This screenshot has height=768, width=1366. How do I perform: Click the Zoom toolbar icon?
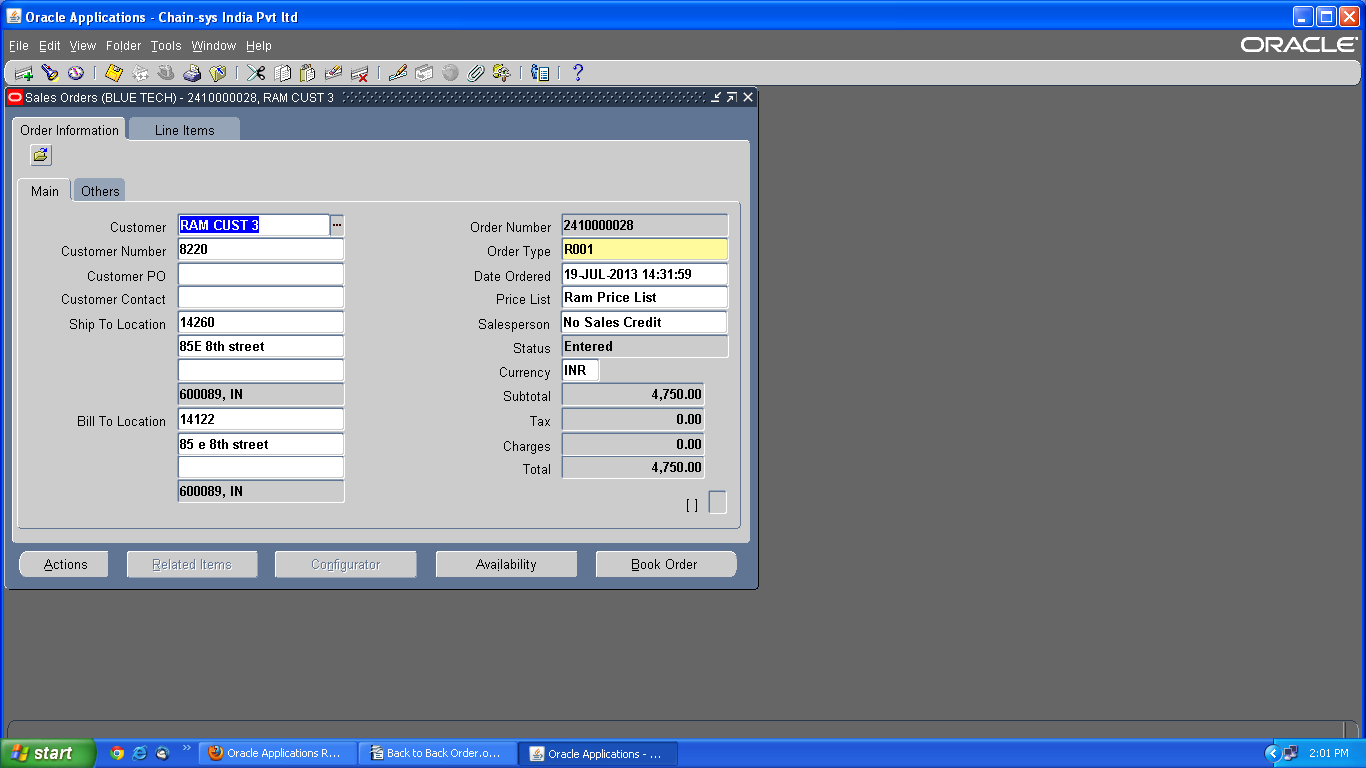[424, 73]
